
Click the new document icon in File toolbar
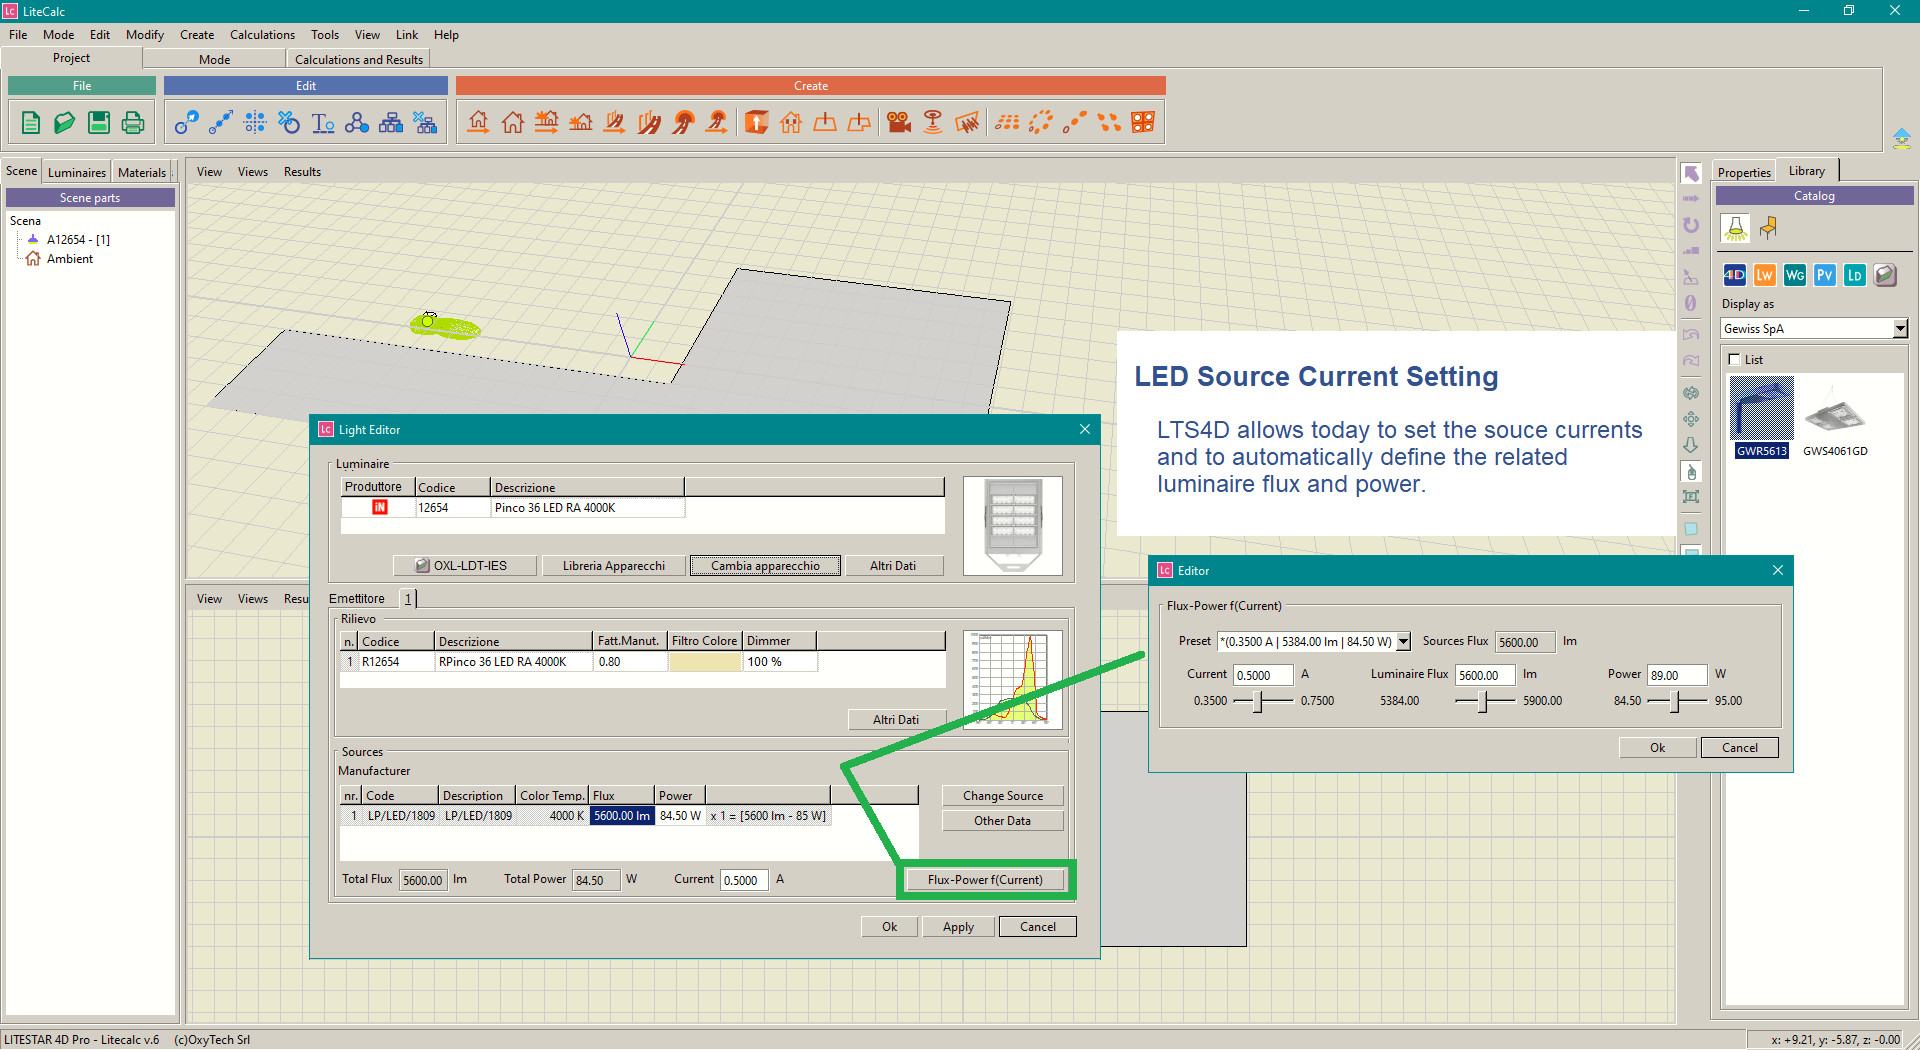31,123
